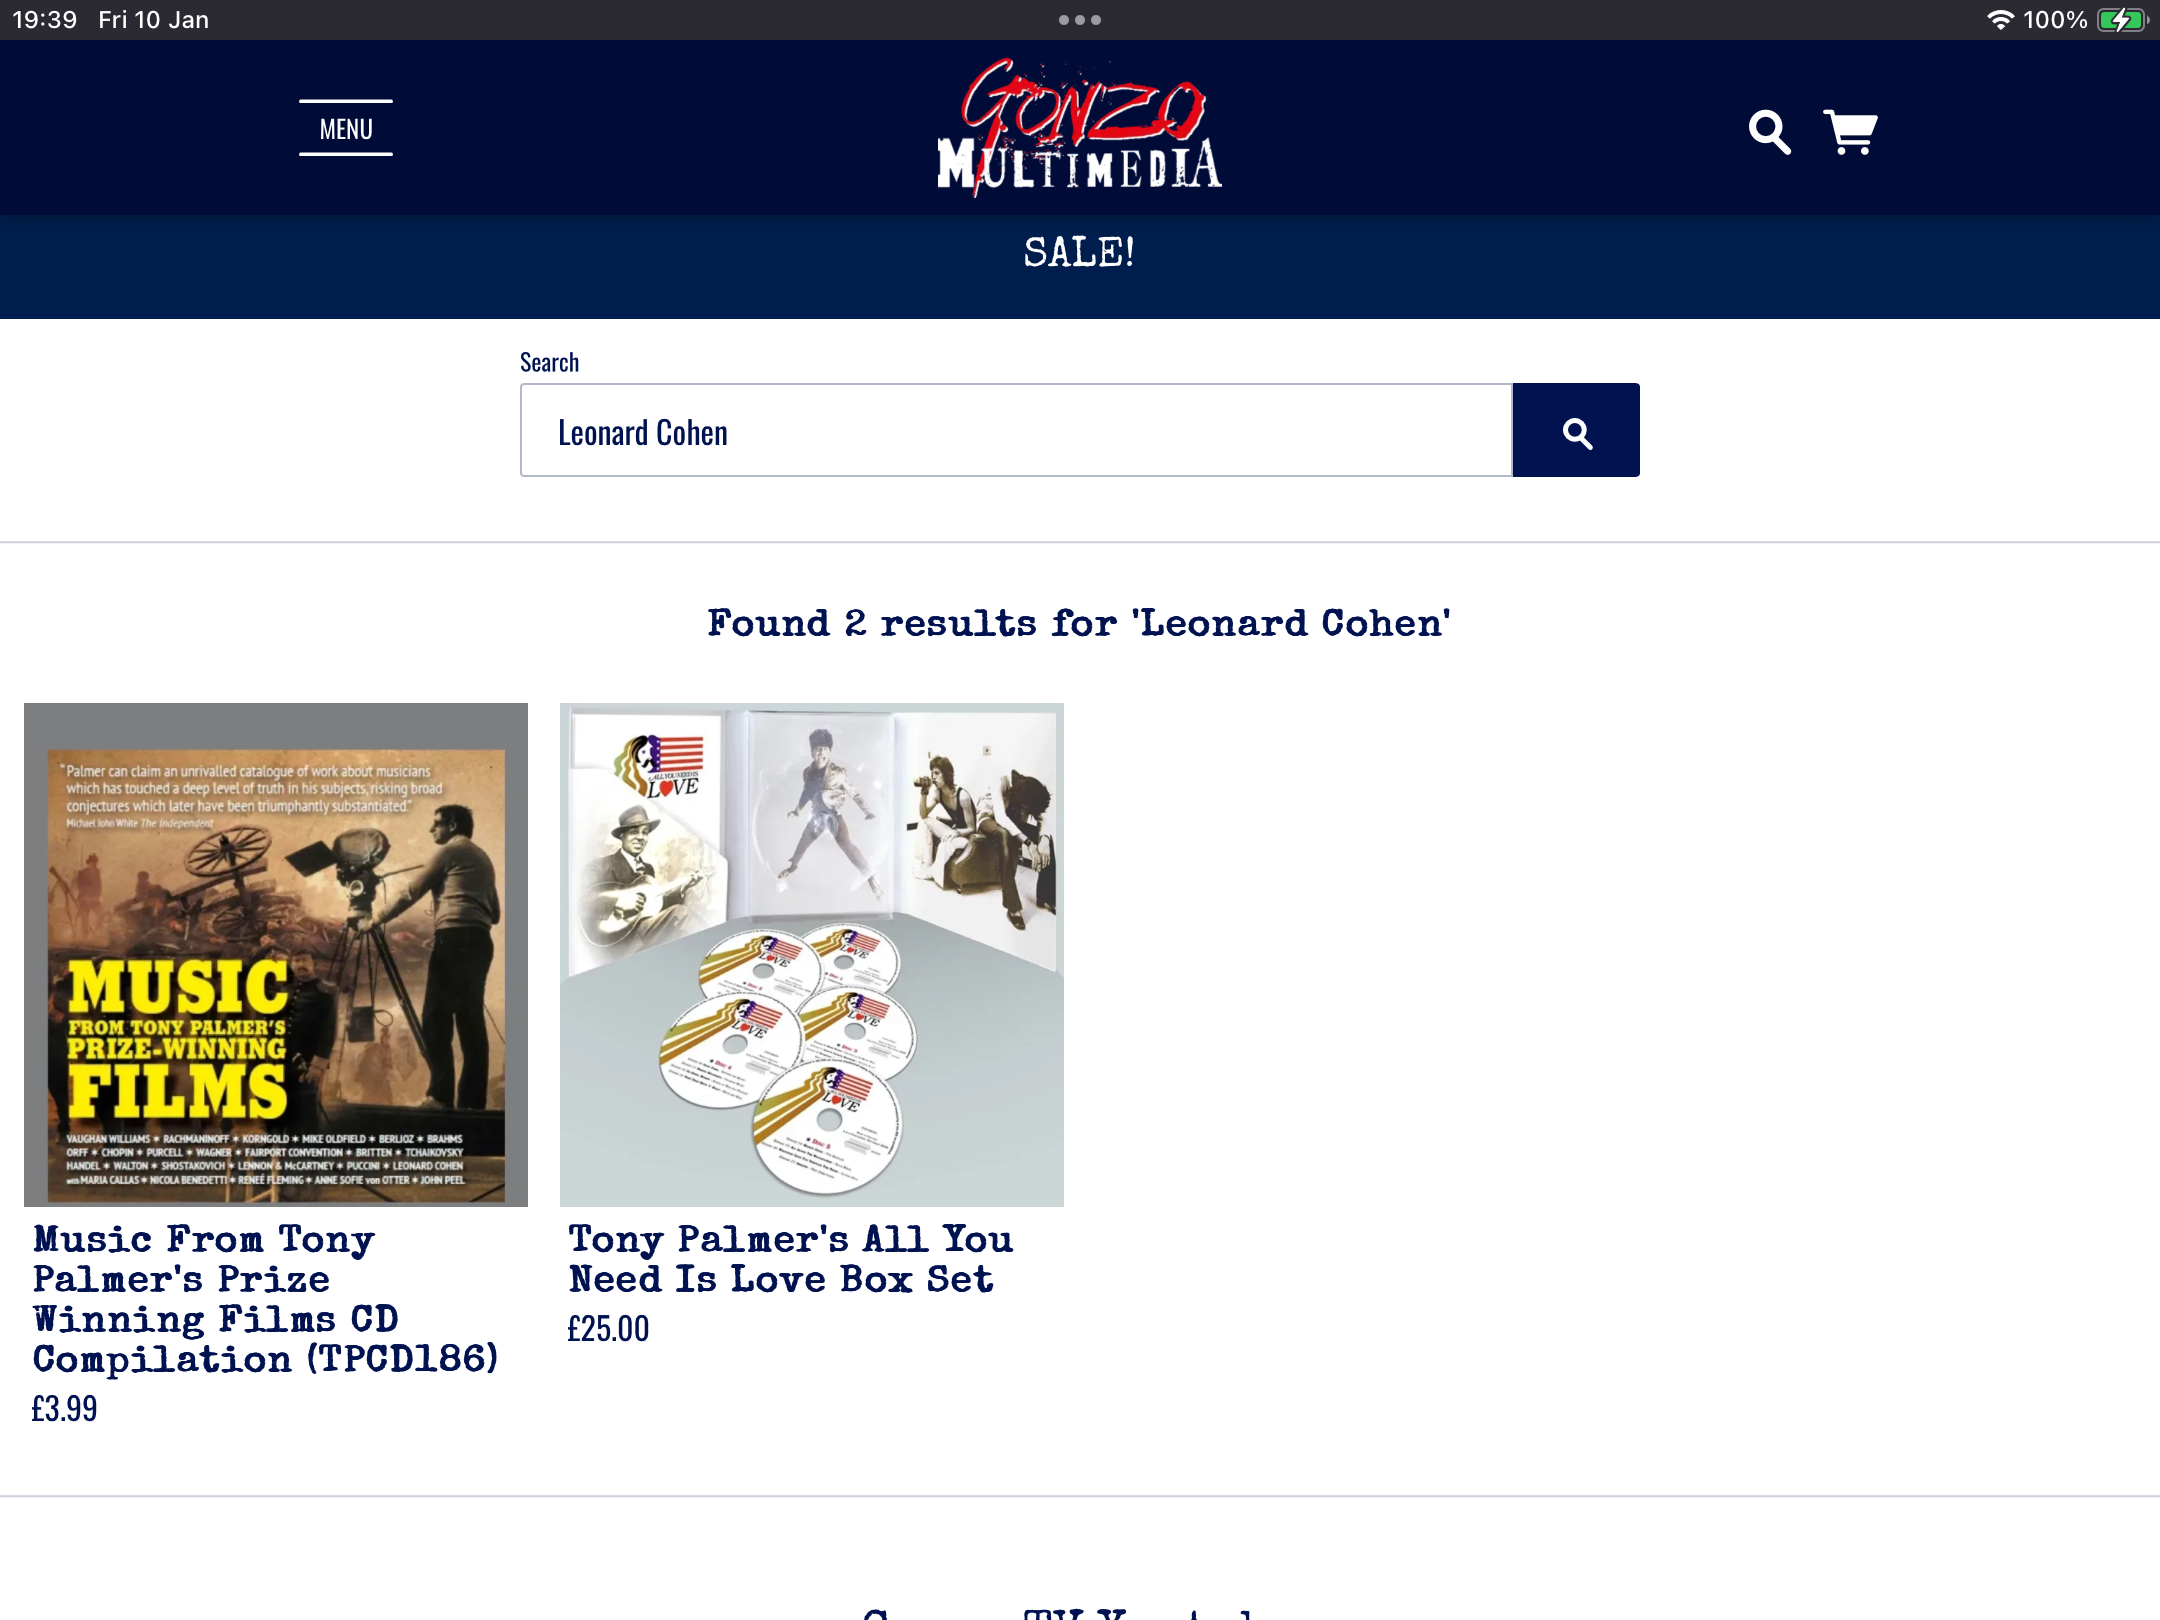Open the MENU navigation button
The height and width of the screenshot is (1620, 2160).
point(346,129)
